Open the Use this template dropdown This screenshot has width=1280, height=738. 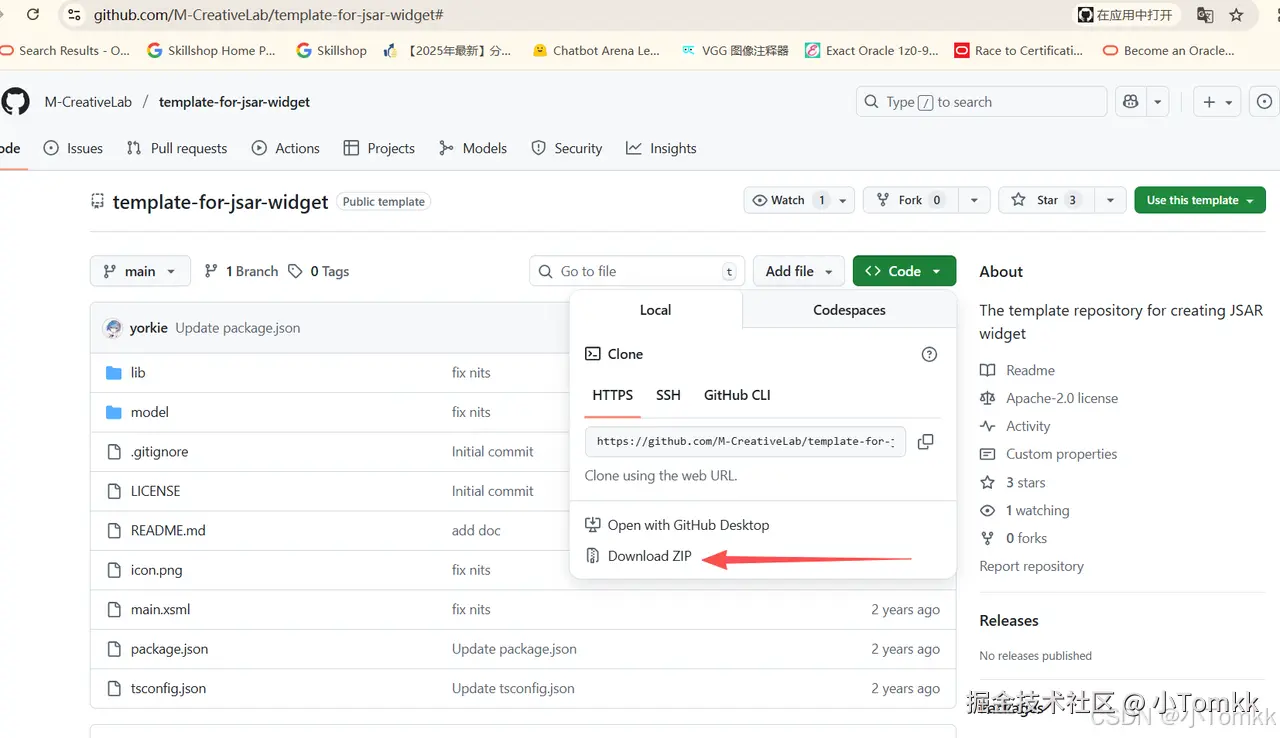click(1200, 200)
